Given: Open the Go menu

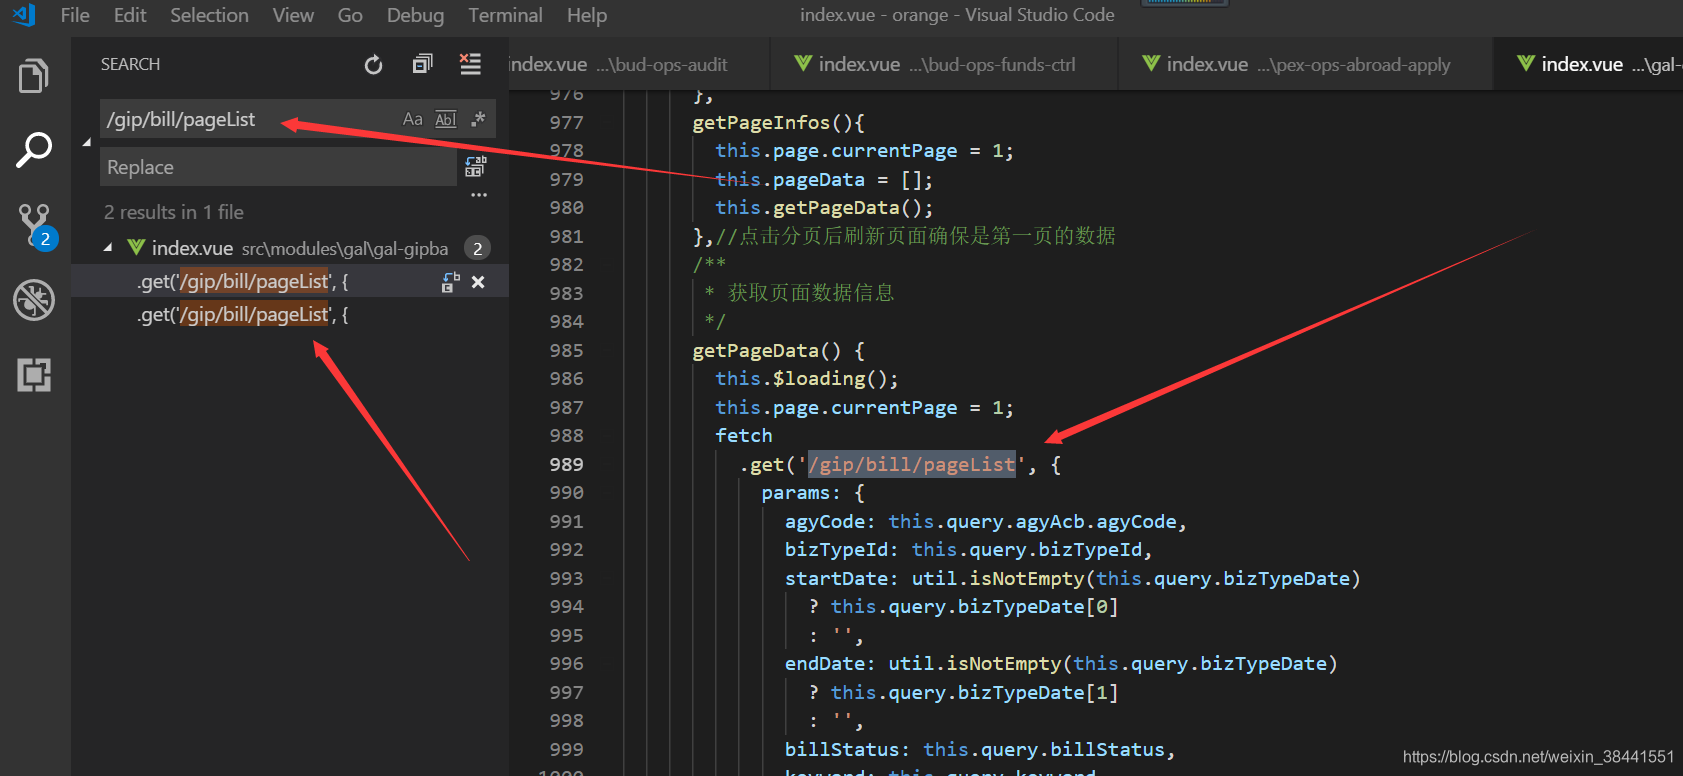Looking at the screenshot, I should pyautogui.click(x=350, y=15).
